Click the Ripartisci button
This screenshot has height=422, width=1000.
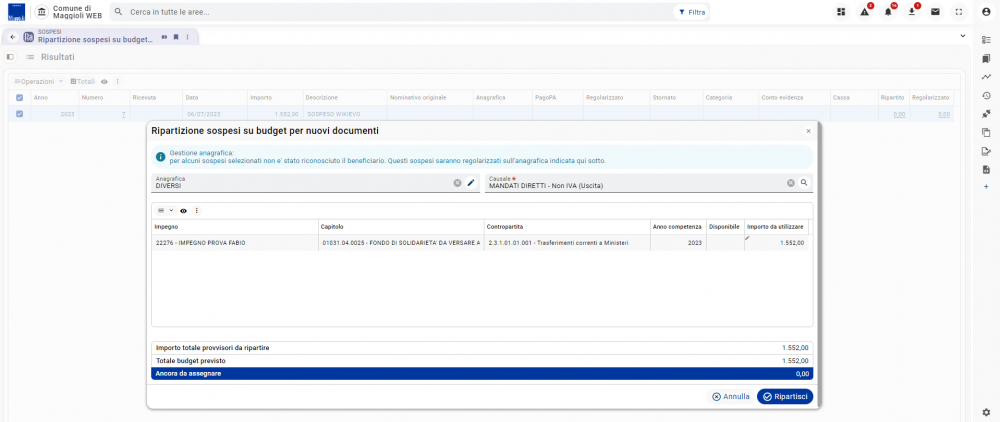tap(785, 397)
